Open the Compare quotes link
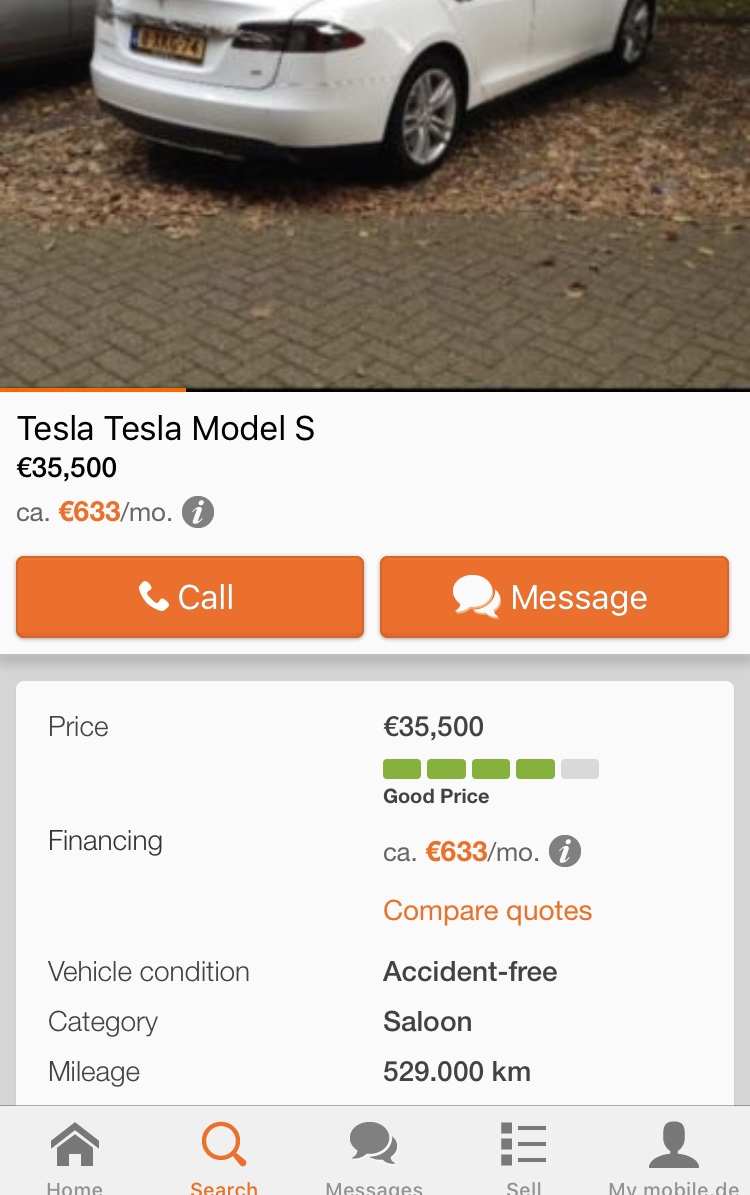The width and height of the screenshot is (750, 1195). click(487, 911)
